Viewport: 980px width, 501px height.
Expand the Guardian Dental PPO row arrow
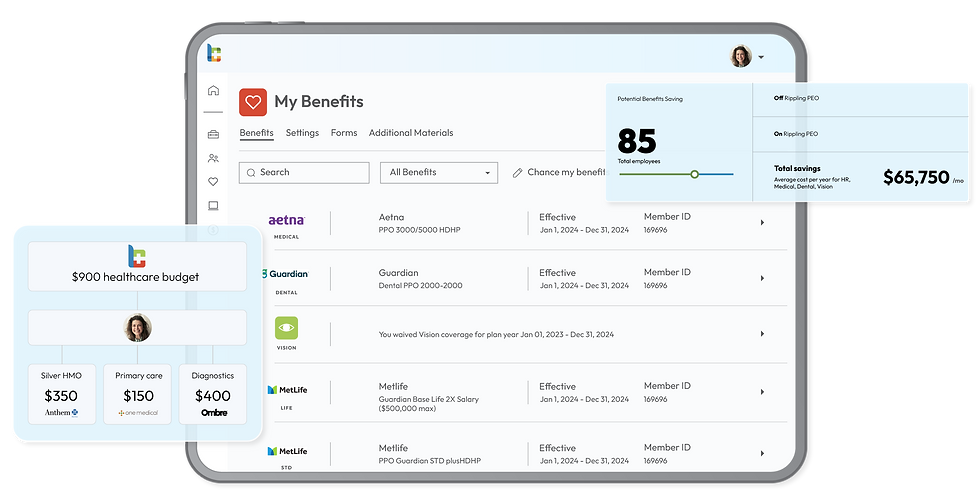[x=762, y=278]
